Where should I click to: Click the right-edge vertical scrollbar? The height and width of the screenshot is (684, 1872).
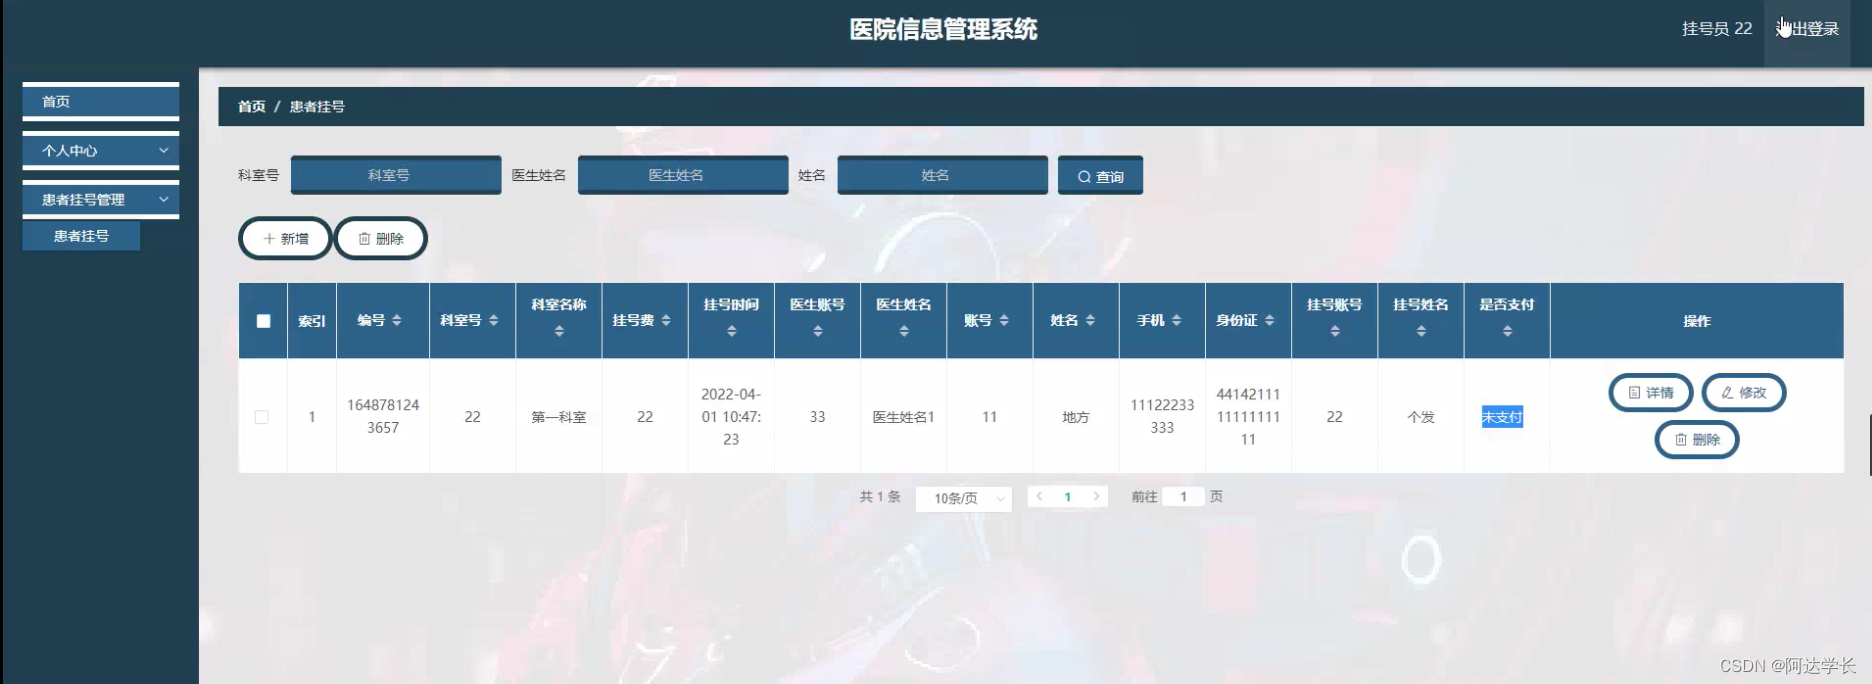pyautogui.click(x=1869, y=445)
